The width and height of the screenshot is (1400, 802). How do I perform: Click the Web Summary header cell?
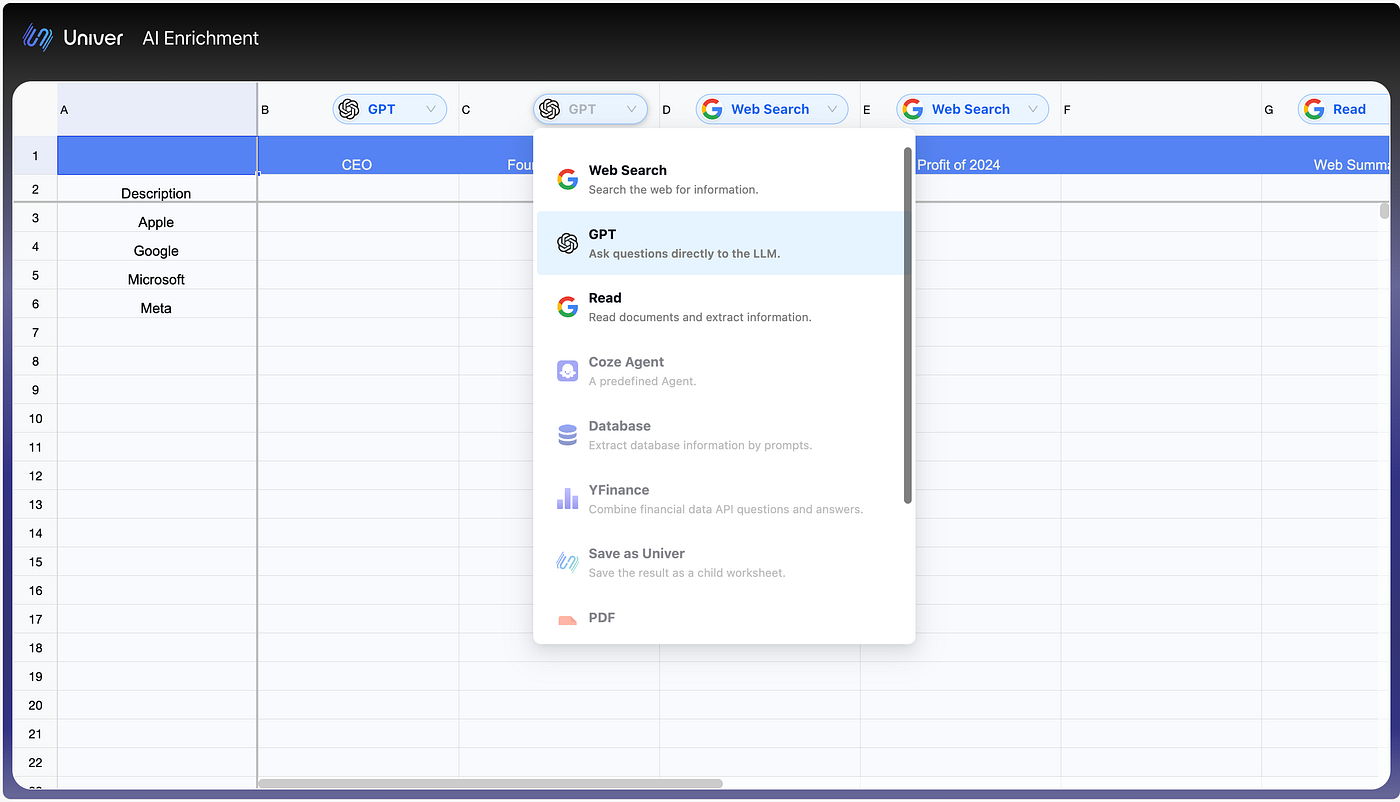click(x=1326, y=156)
